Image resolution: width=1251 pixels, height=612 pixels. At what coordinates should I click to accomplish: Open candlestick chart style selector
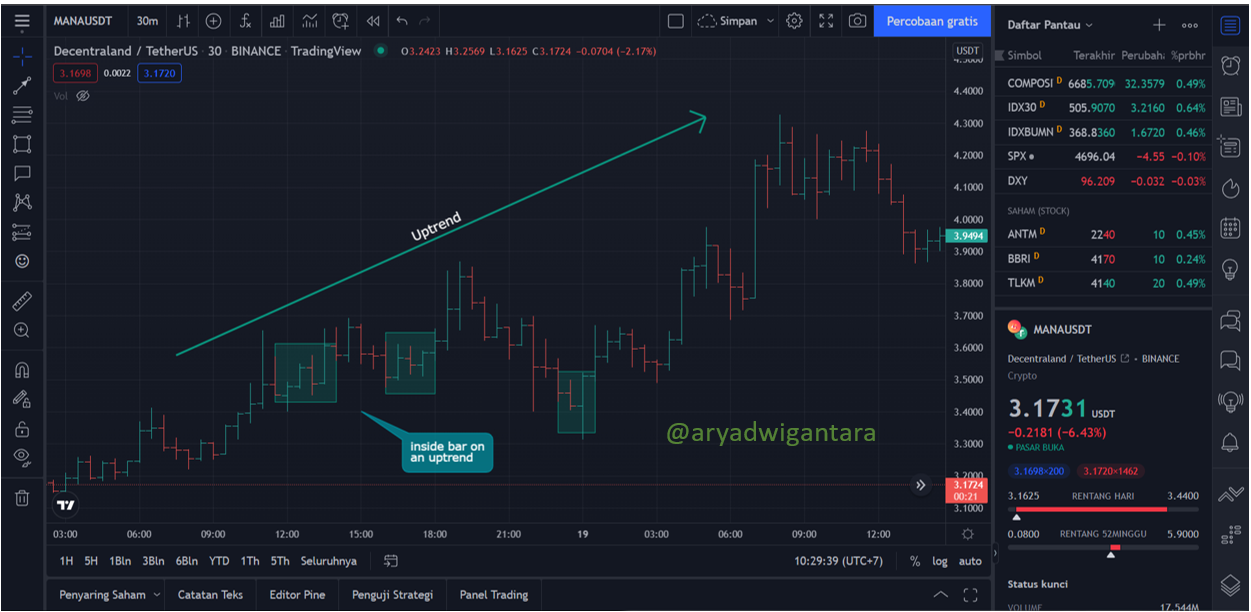coord(182,20)
